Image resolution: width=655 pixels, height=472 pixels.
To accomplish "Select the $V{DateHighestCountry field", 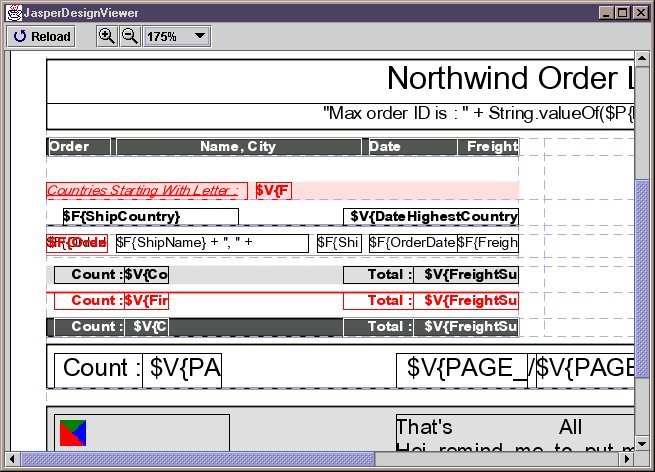I will pyautogui.click(x=431, y=217).
